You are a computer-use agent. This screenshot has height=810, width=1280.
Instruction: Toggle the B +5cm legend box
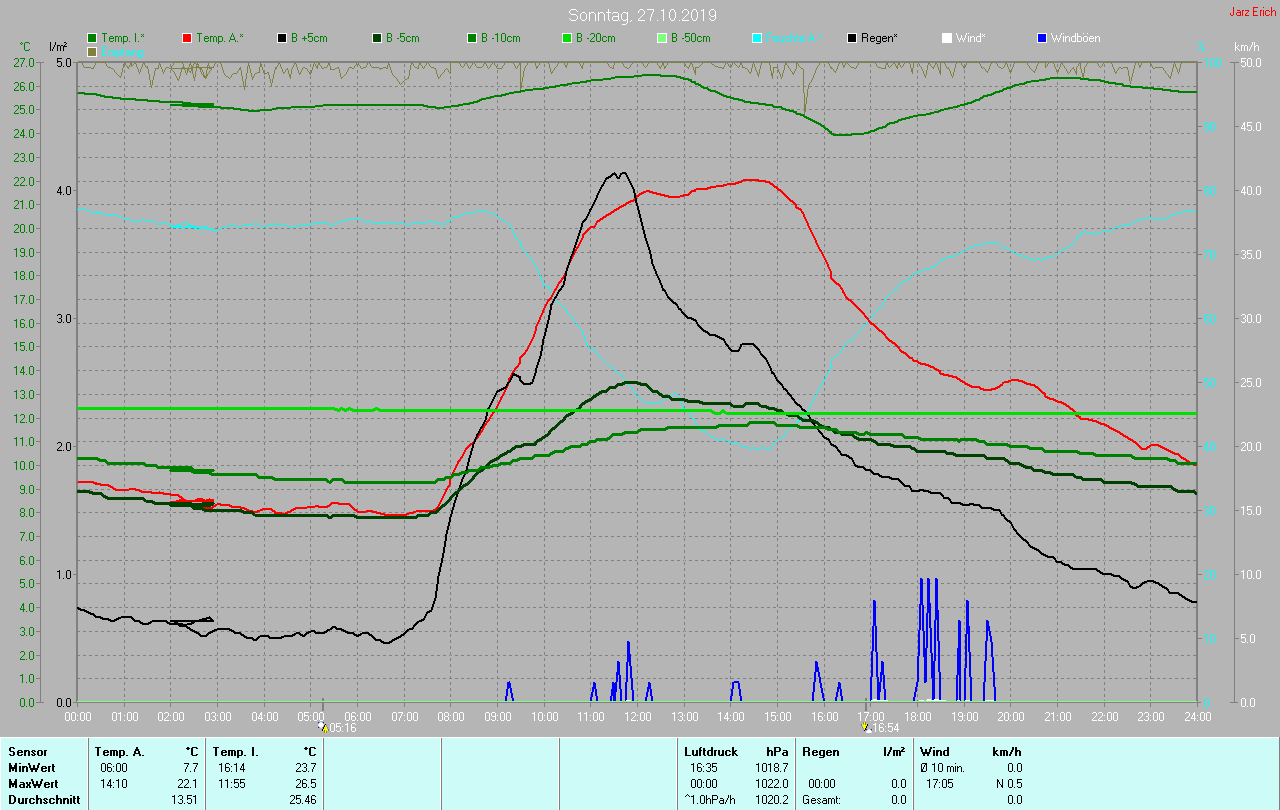283,38
